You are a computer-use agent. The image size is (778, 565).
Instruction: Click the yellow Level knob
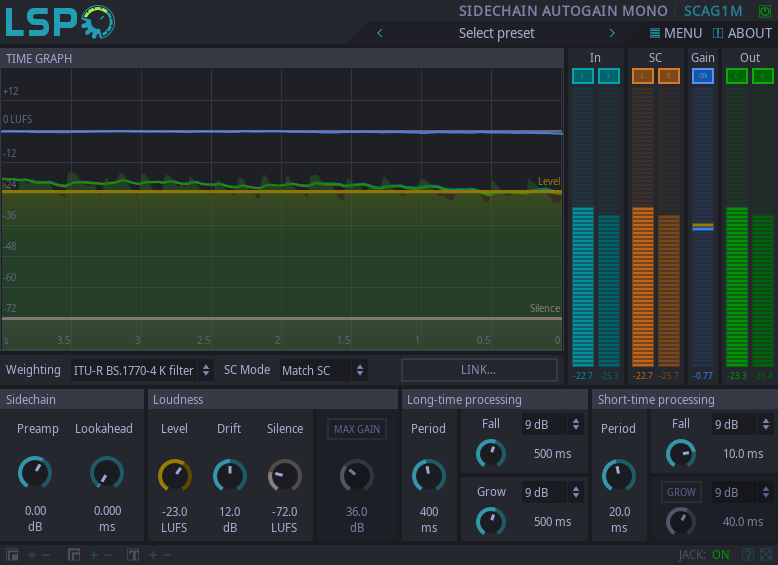(x=175, y=475)
